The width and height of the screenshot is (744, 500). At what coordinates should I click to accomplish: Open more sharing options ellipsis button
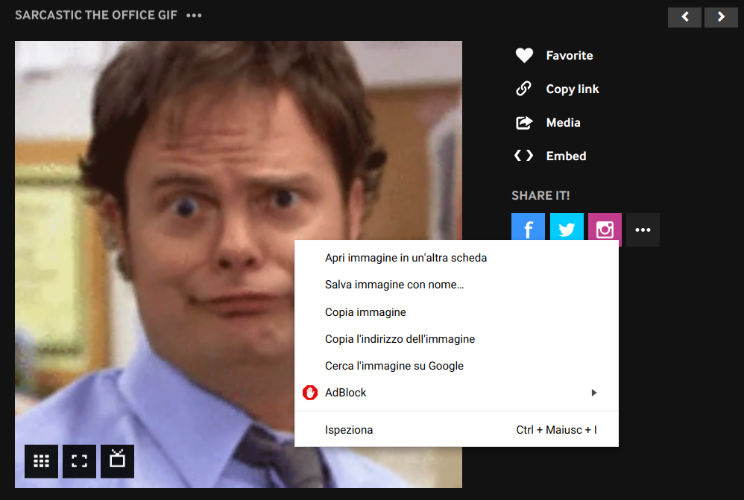tap(643, 230)
